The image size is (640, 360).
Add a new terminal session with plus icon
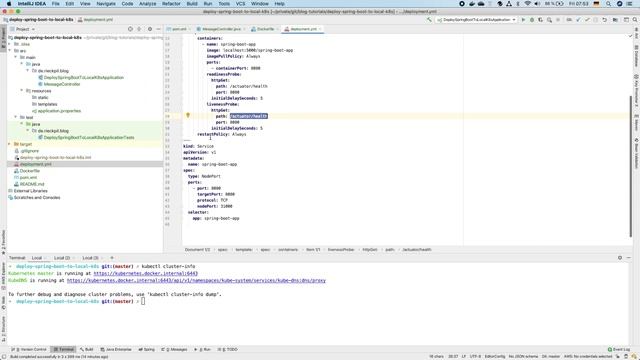click(112, 258)
